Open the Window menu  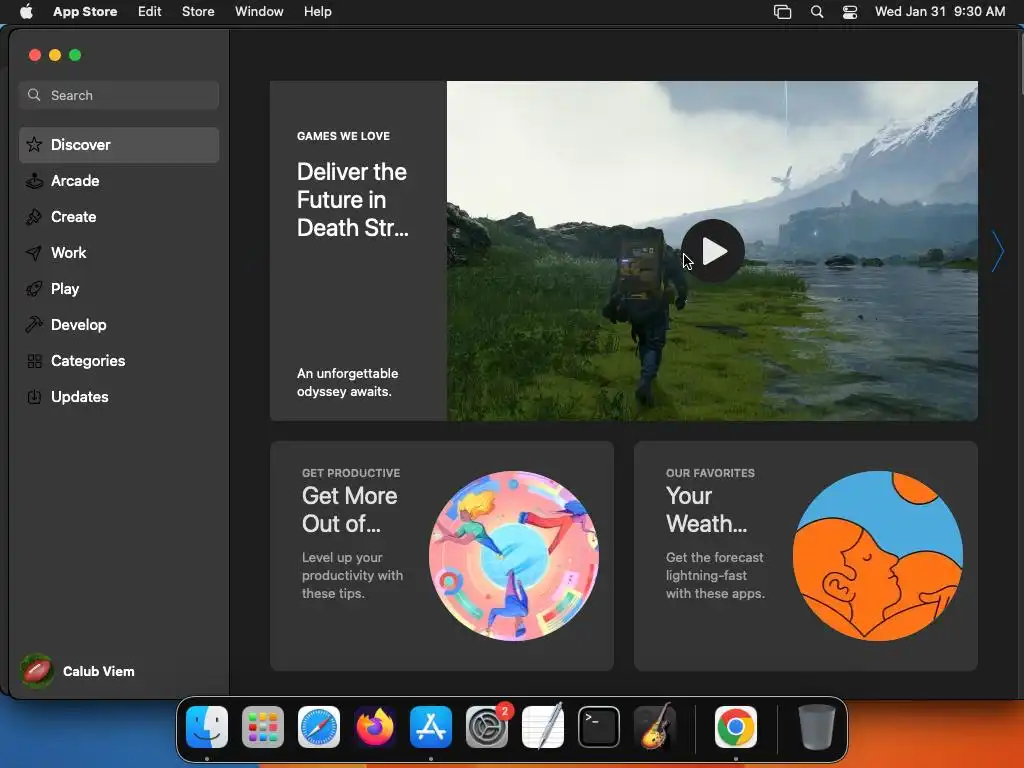(x=259, y=12)
